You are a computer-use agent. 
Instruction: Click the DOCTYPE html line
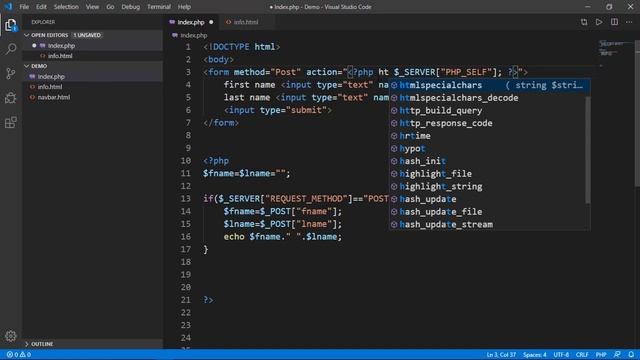(242, 47)
